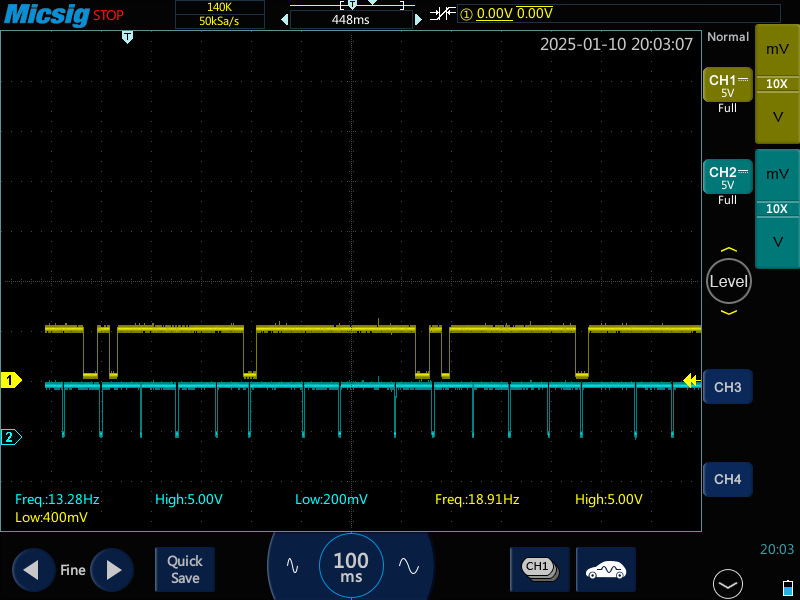Tap the large sine wave timebase icon
The height and width of the screenshot is (600, 800).
click(x=409, y=565)
